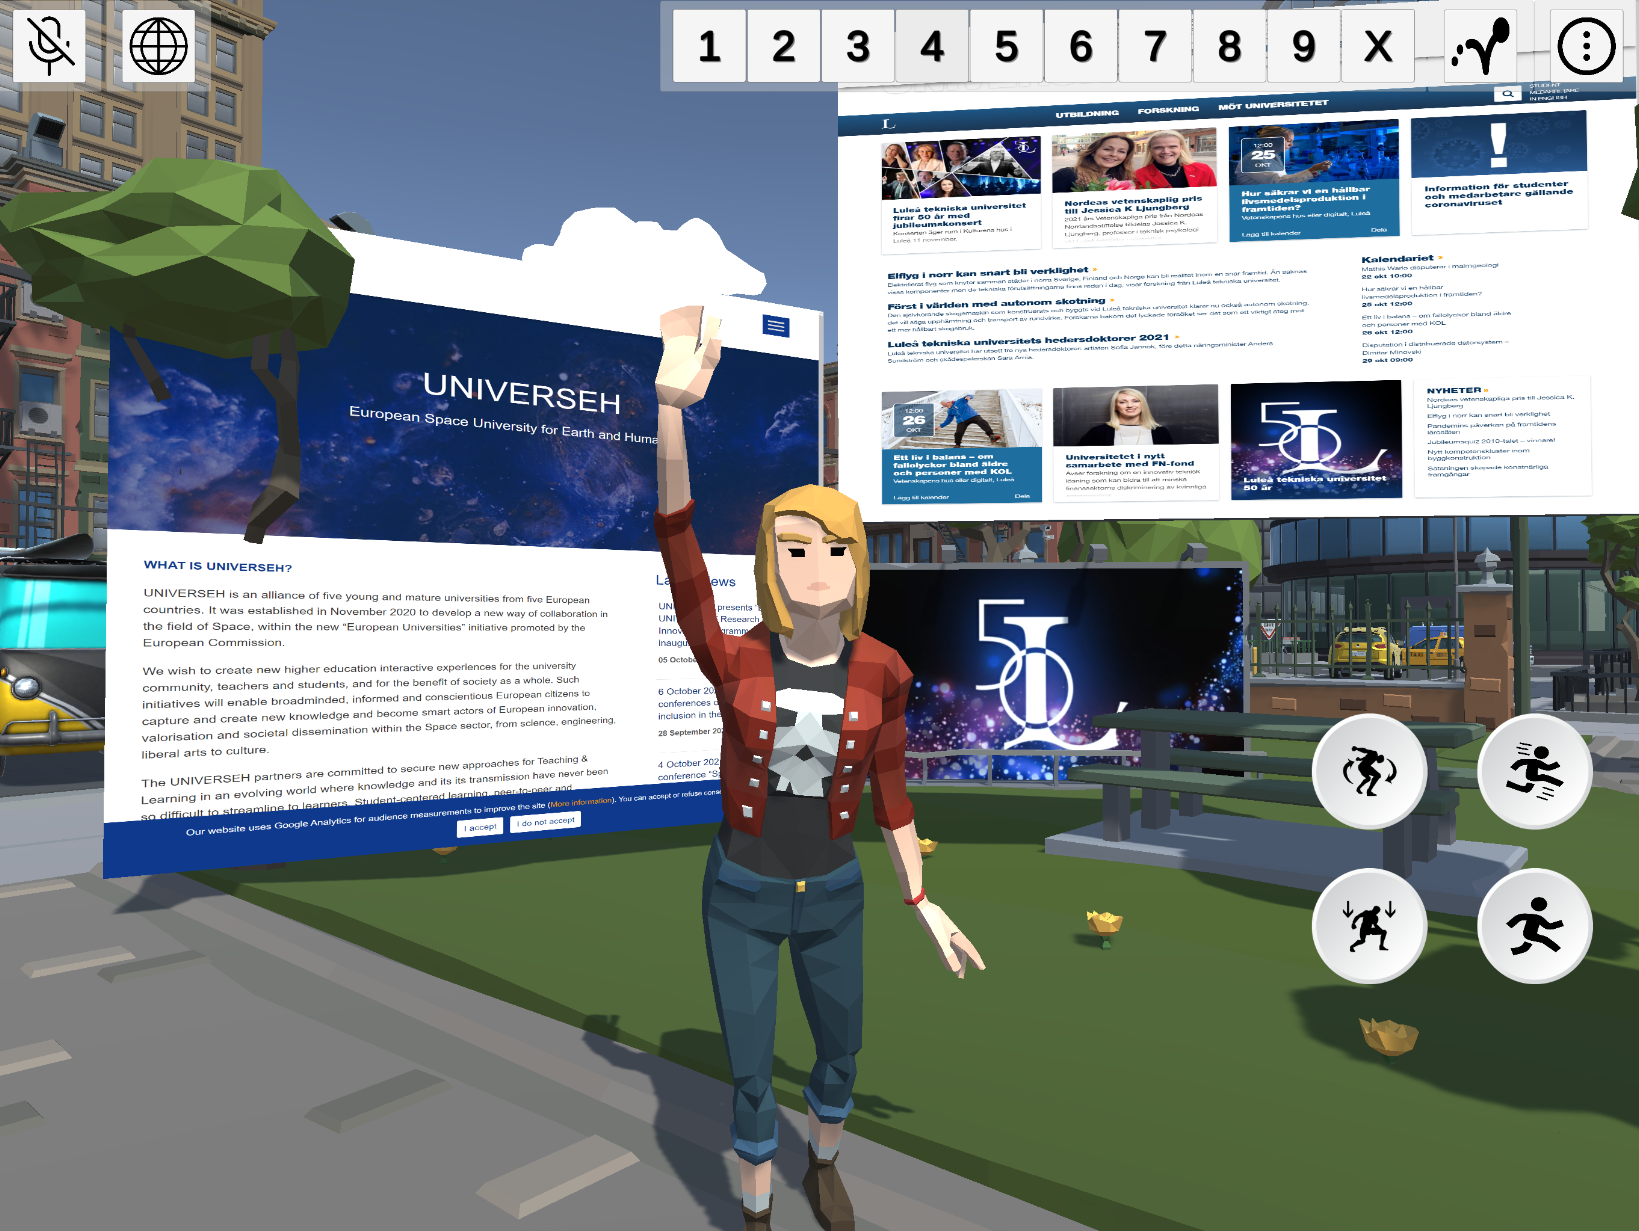Open UTBILDNING menu on university page
Image resolution: width=1639 pixels, height=1231 pixels.
tap(1087, 114)
